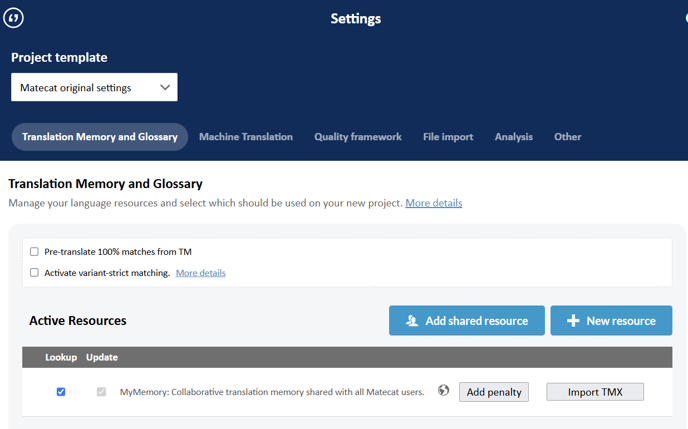This screenshot has width=688, height=429.
Task: Click the Matecat logo icon
Action: 14,18
